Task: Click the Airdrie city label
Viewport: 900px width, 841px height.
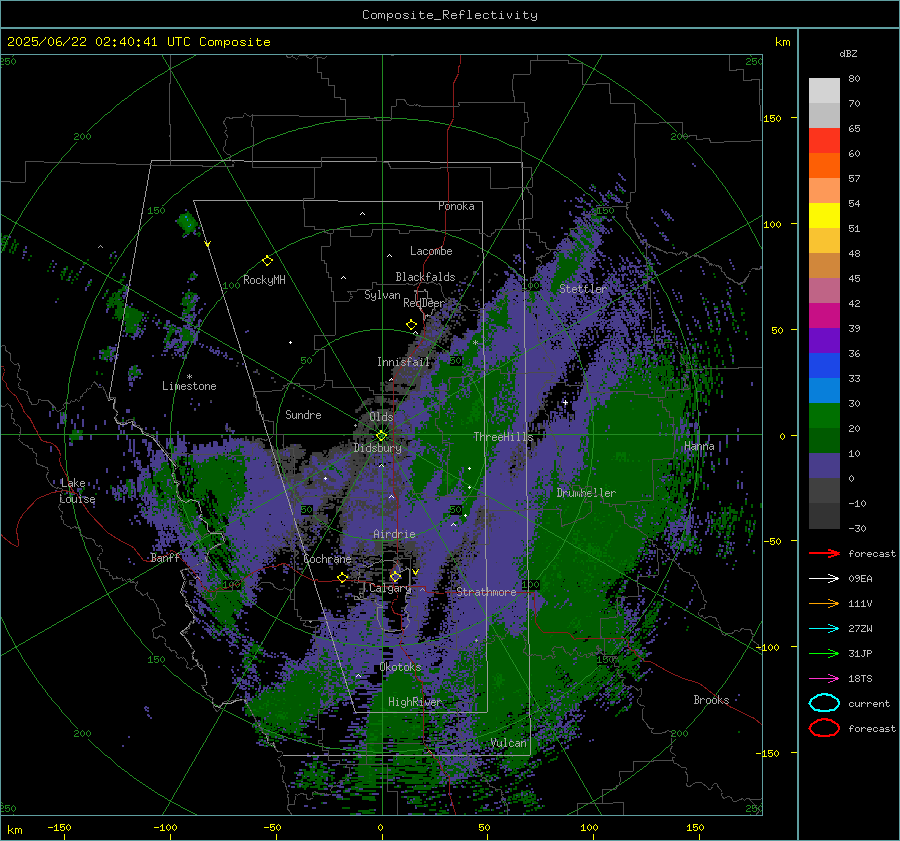Action: (394, 534)
